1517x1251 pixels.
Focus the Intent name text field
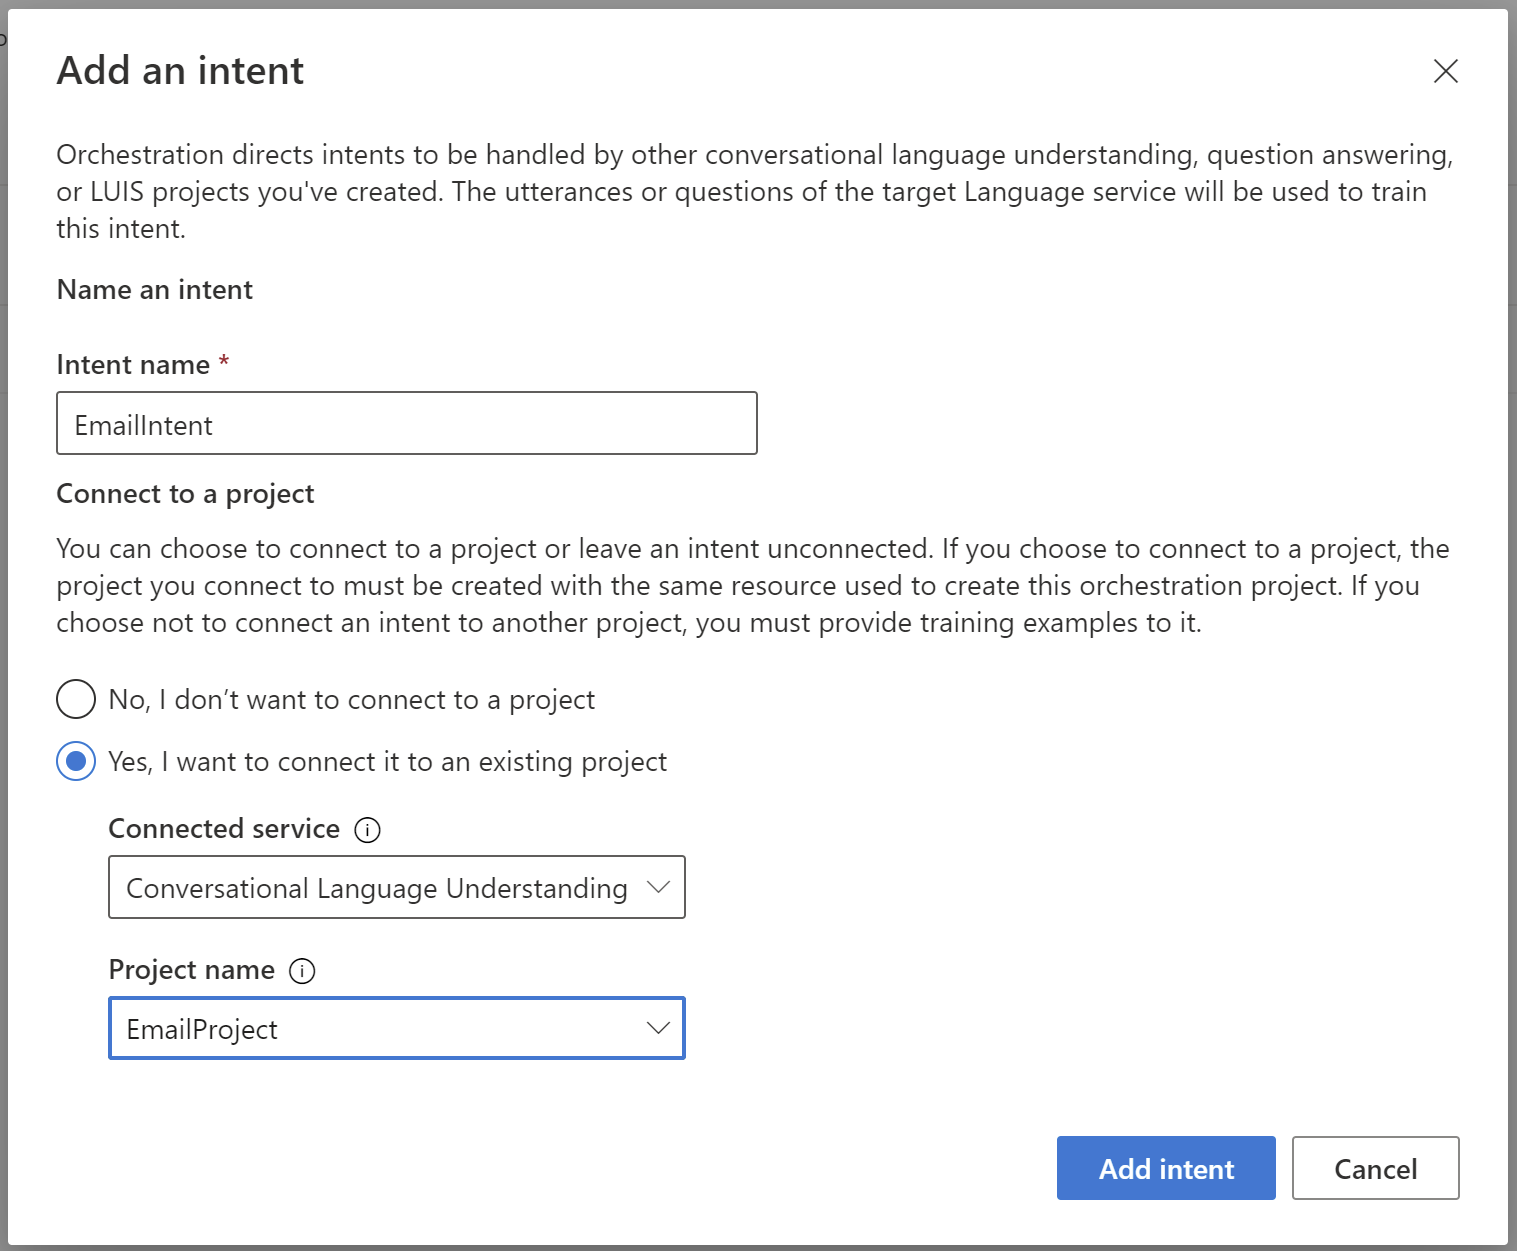coord(406,423)
